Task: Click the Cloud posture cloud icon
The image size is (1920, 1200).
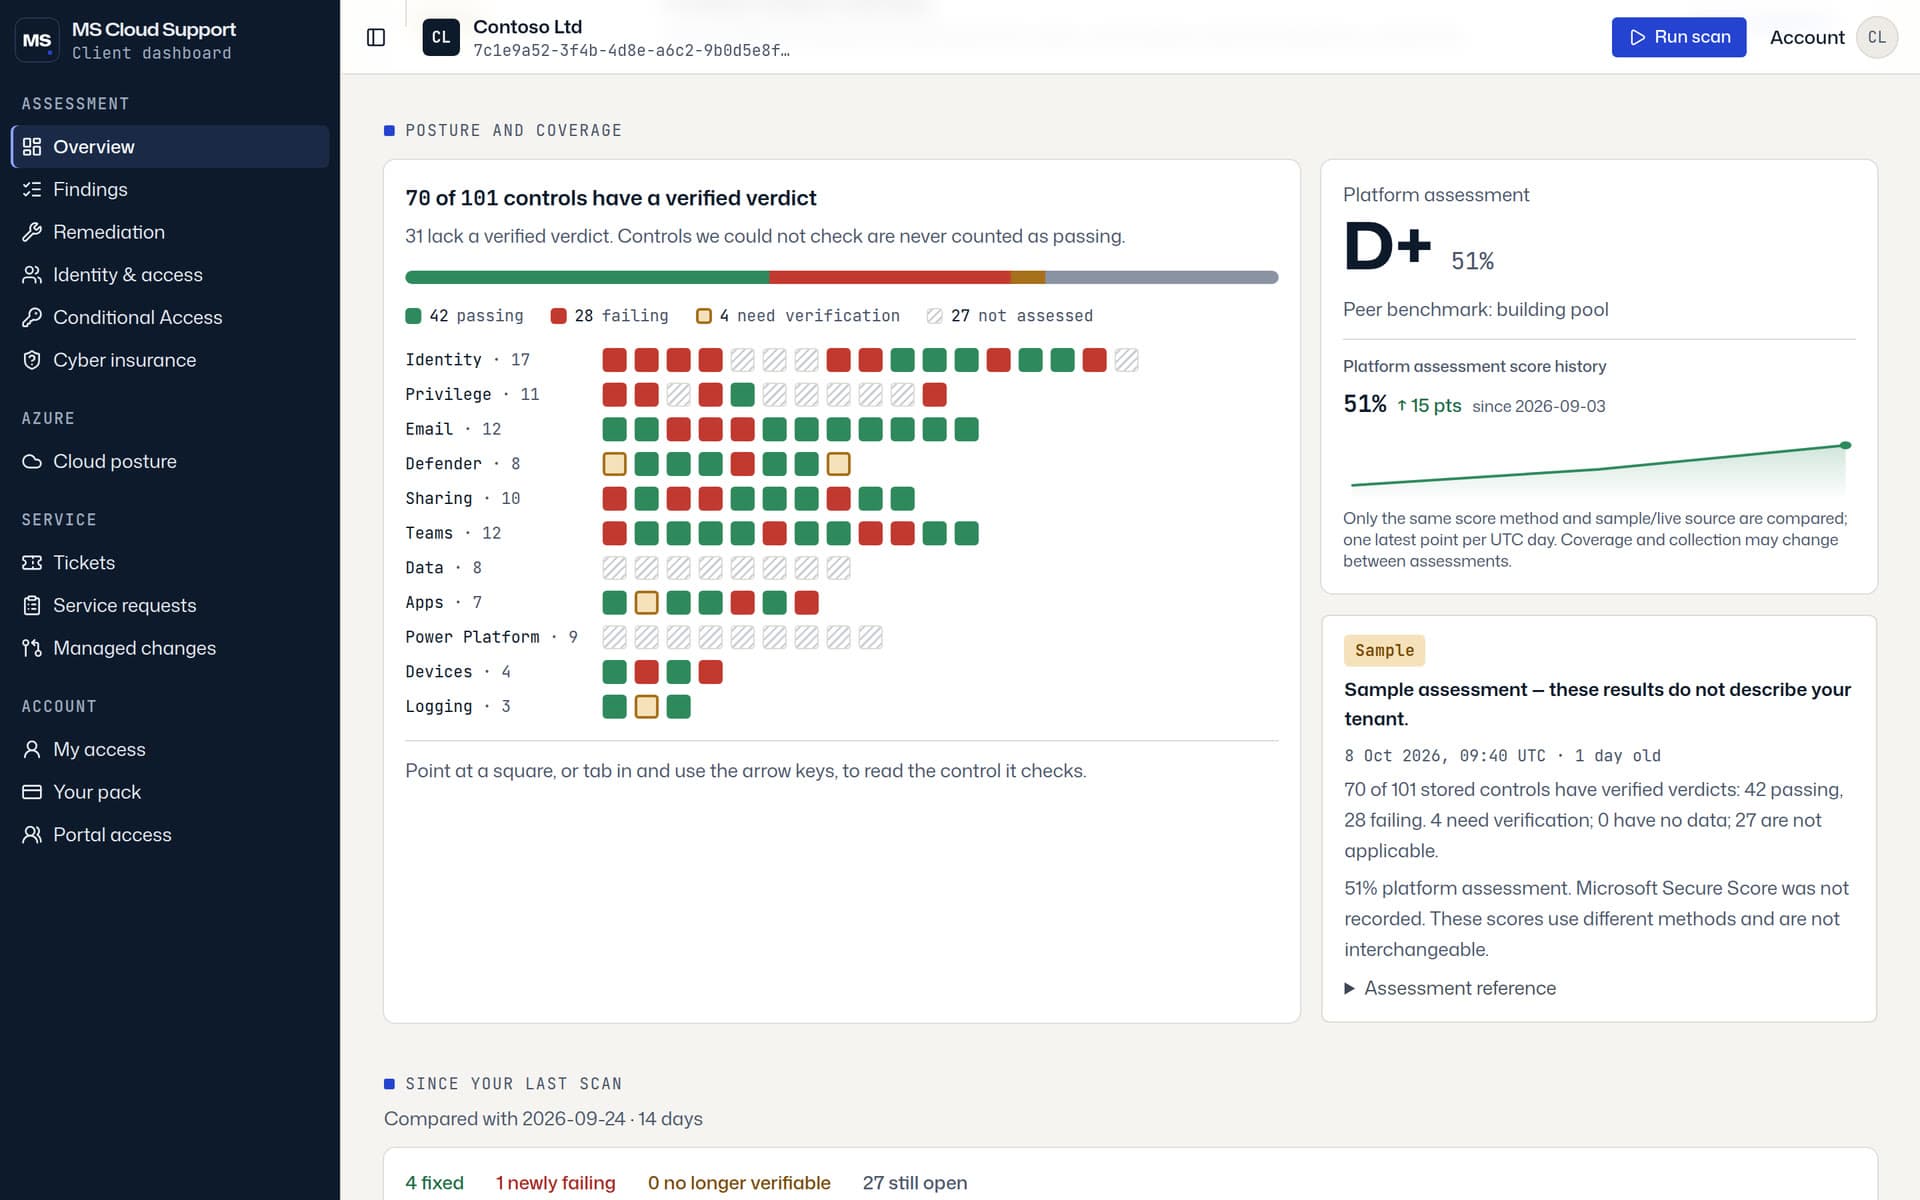Action: tap(32, 462)
